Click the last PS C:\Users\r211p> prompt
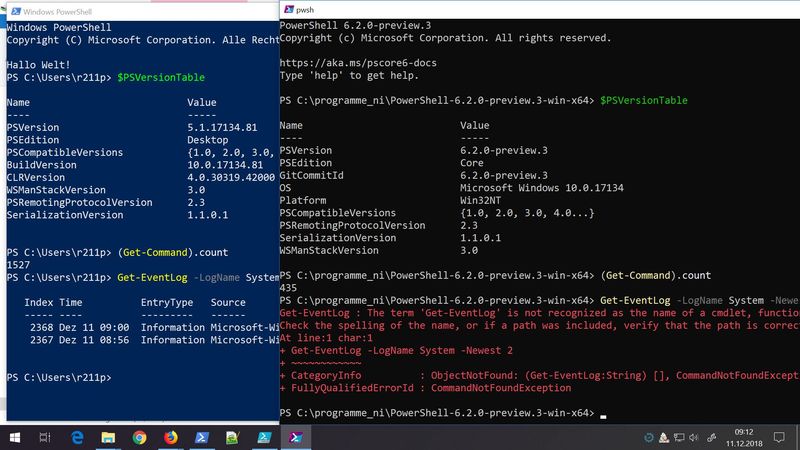 [x=59, y=378]
